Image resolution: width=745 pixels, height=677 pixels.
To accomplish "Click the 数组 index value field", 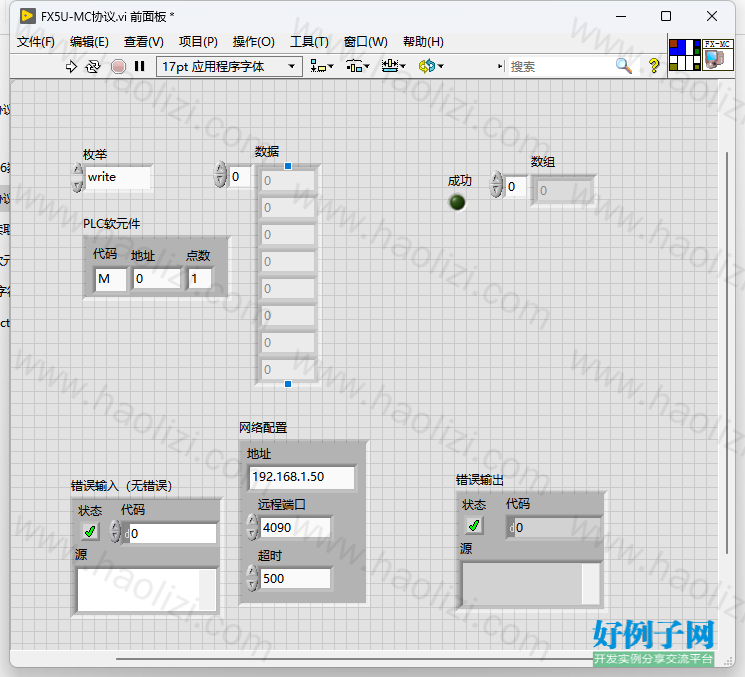I will tap(516, 187).
